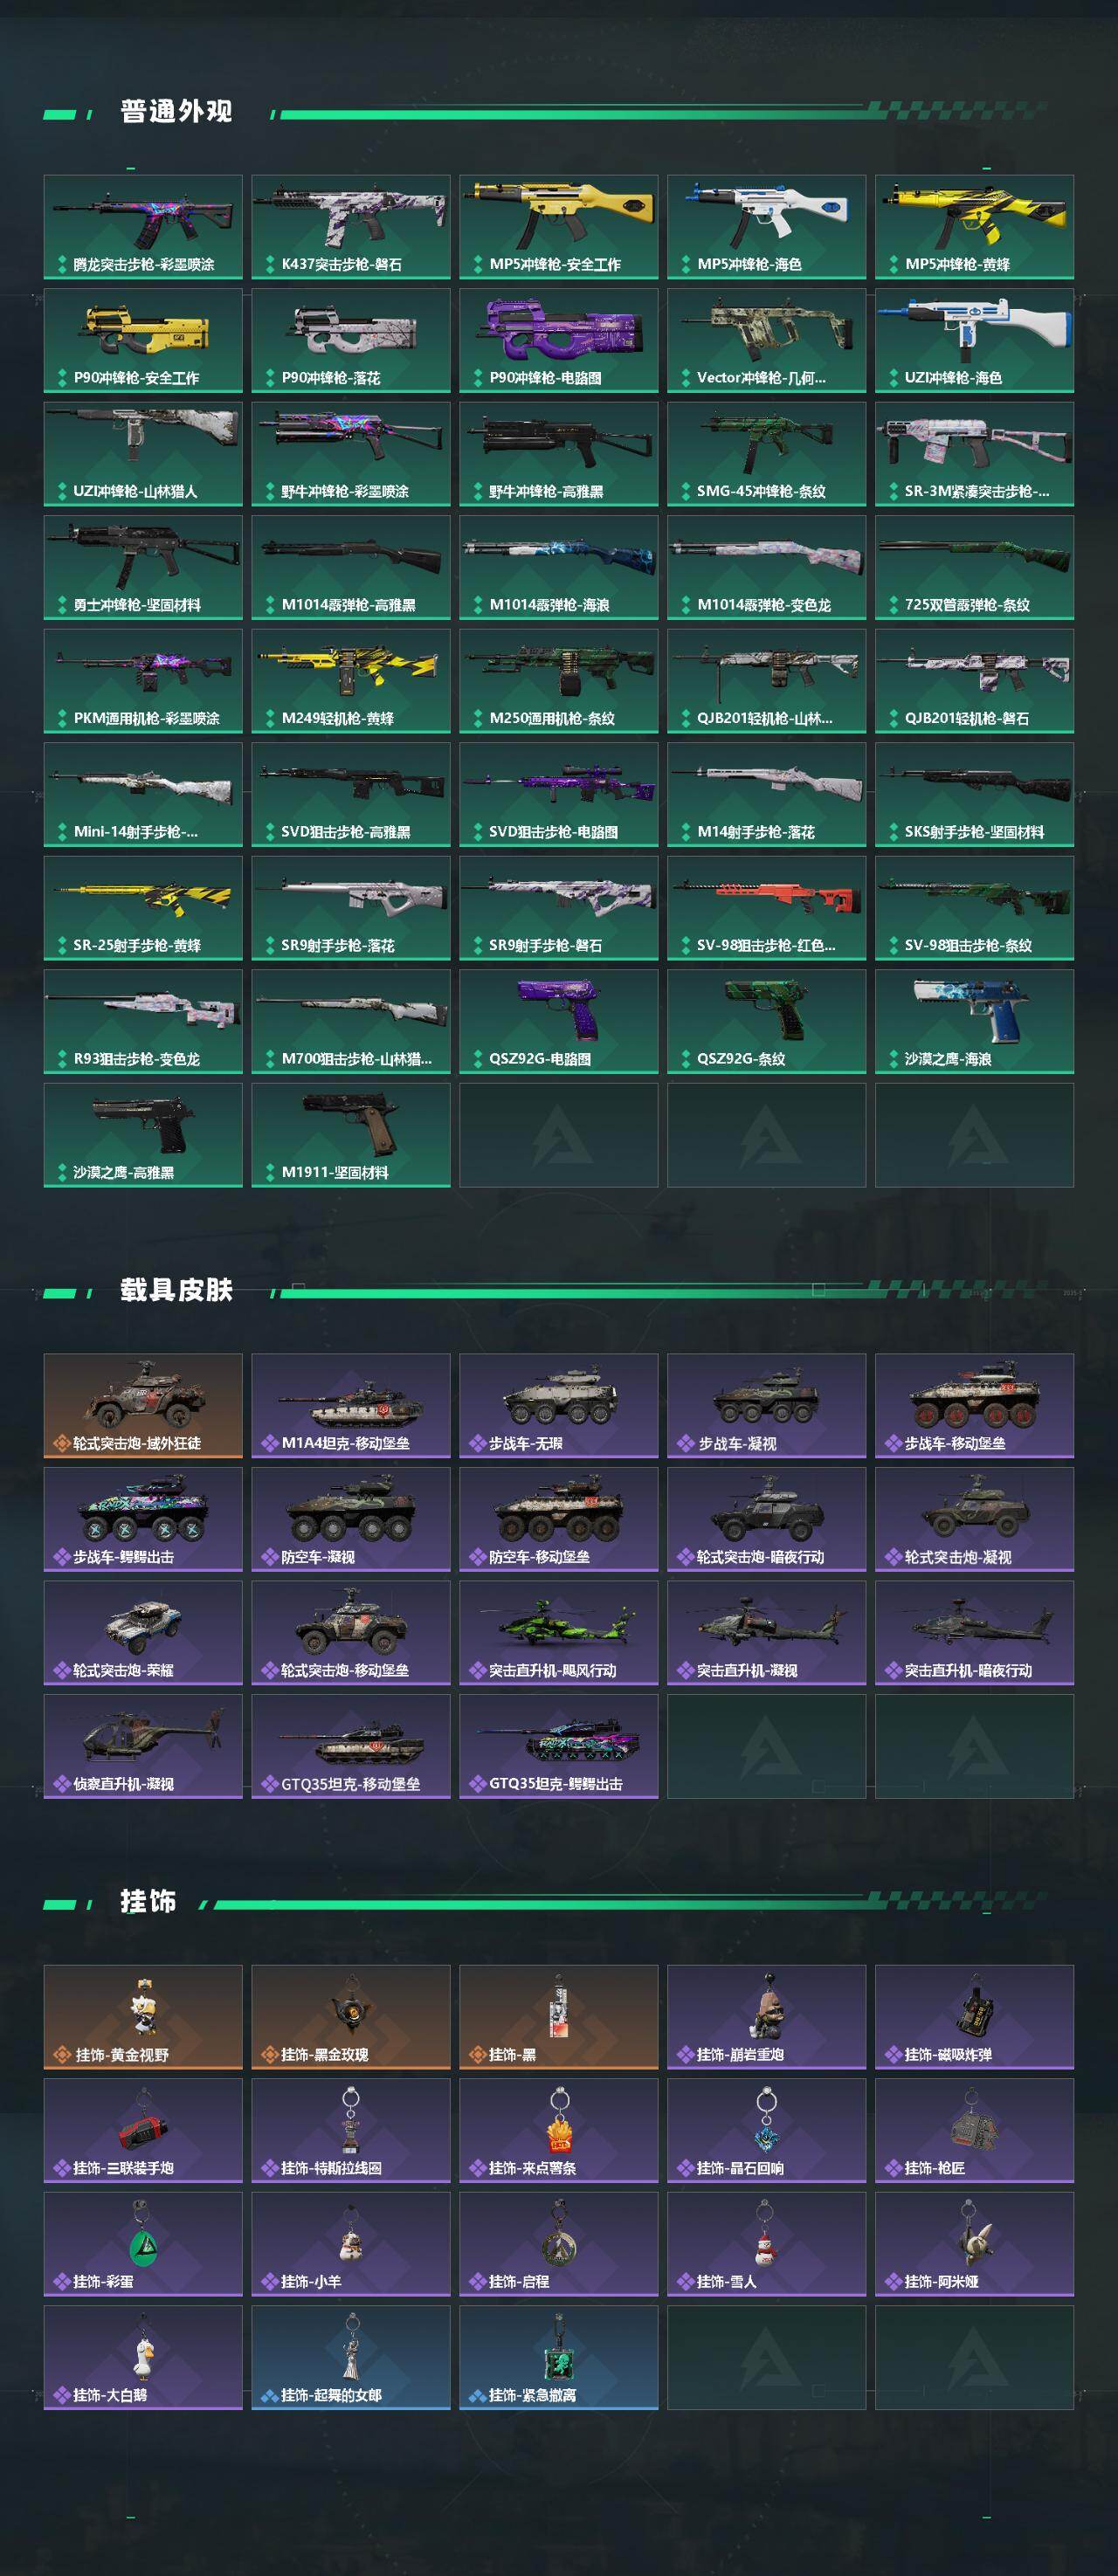Pick the 挂饰-大白鹅 goose charm
The image size is (1118, 2576).
[143, 2357]
